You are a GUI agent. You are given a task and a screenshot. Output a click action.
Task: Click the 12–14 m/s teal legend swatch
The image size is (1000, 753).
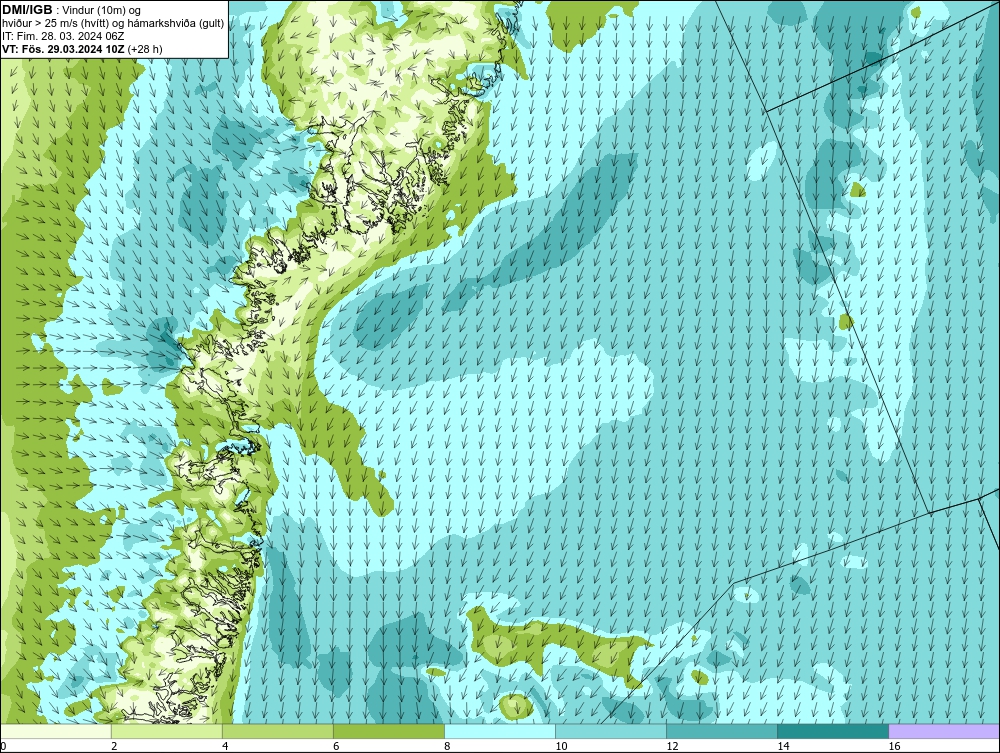722,731
